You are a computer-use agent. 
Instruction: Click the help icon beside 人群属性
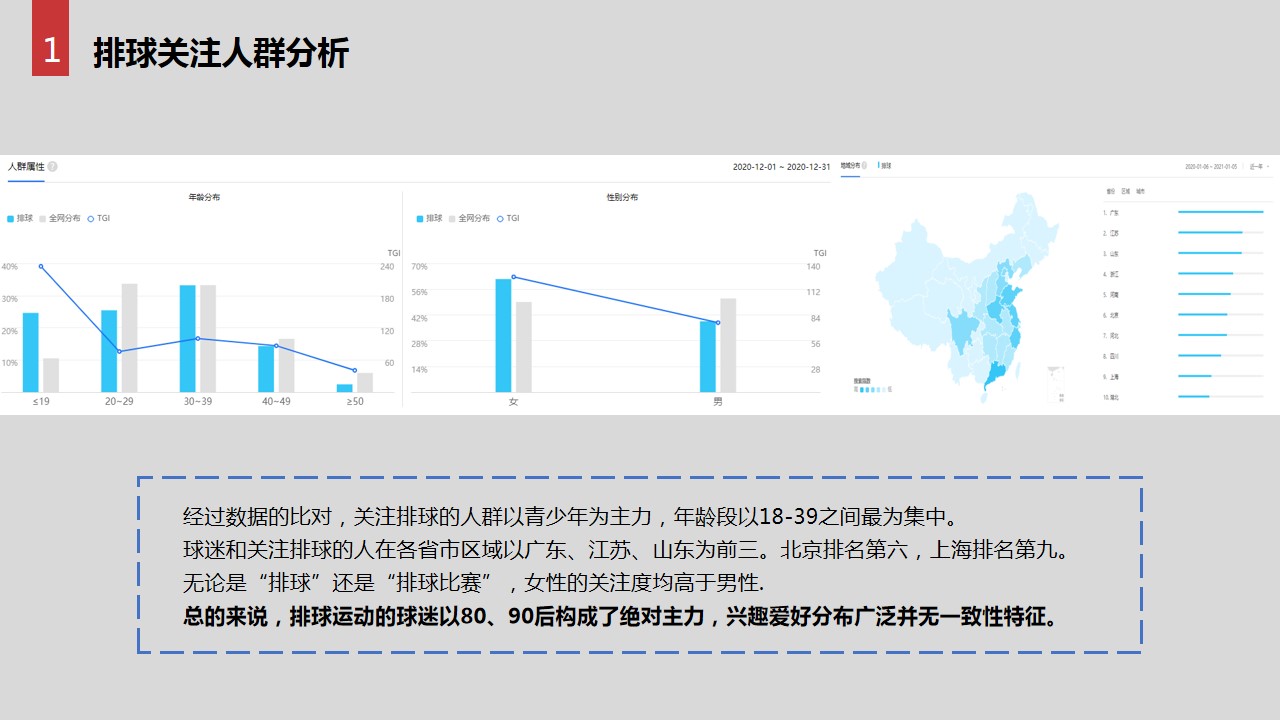pos(53,166)
